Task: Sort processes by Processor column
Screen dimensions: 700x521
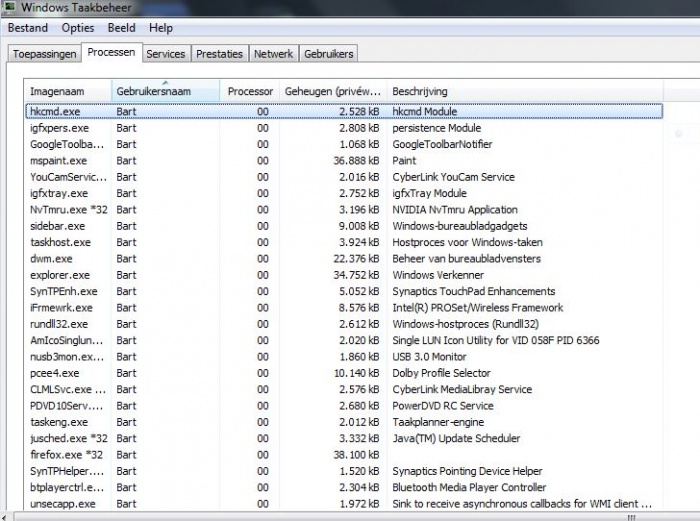Action: [x=249, y=91]
